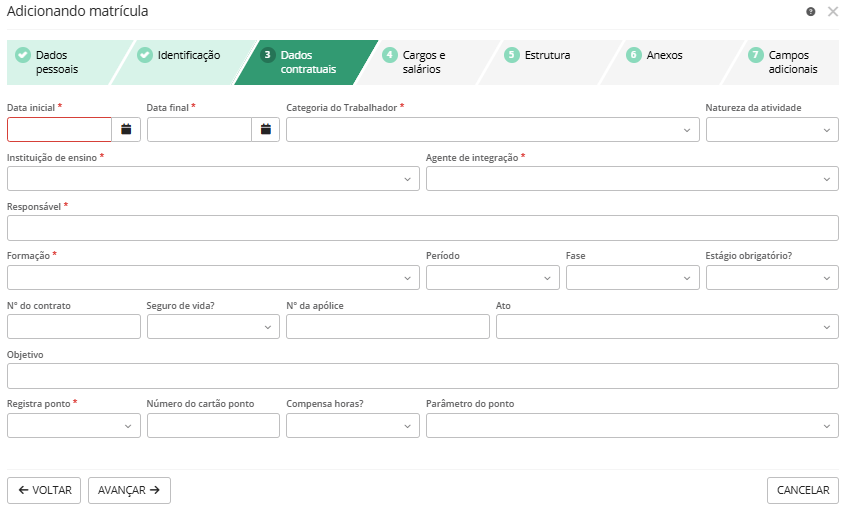Open the Seguro de vida dropdown
The image size is (848, 505).
(213, 327)
